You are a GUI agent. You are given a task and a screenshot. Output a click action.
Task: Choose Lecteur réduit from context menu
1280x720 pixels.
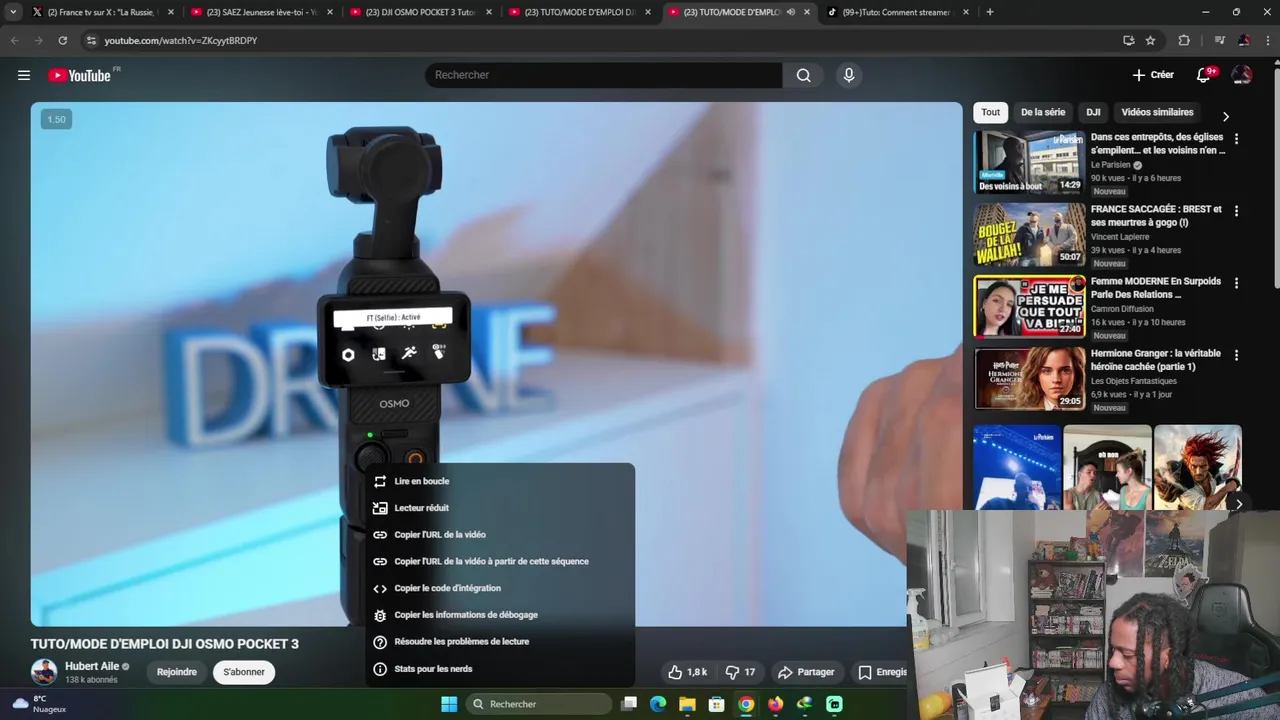[499, 508]
